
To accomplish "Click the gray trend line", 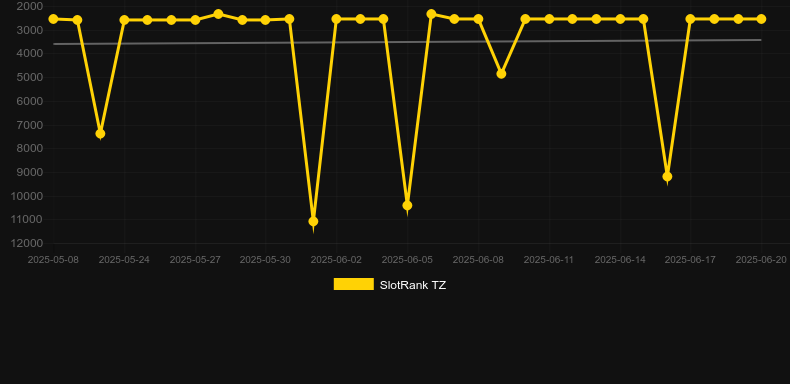I will (407, 42).
